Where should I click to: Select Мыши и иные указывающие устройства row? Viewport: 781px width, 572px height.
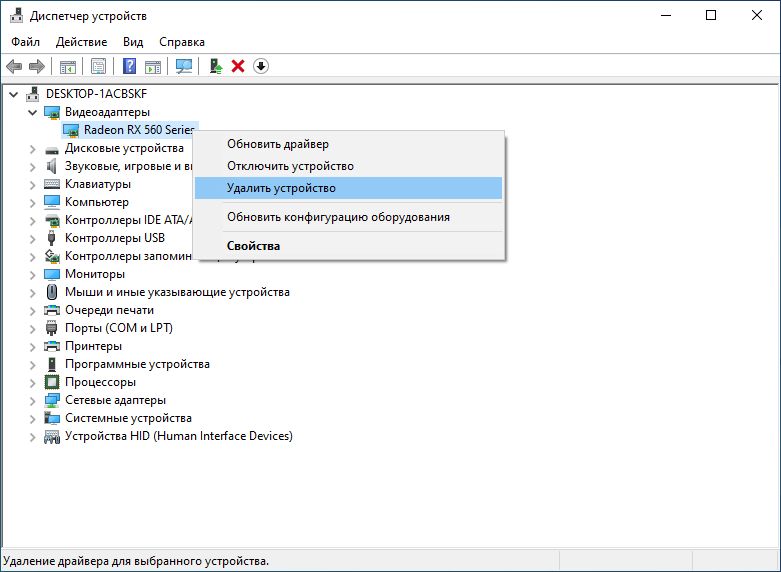(x=177, y=292)
